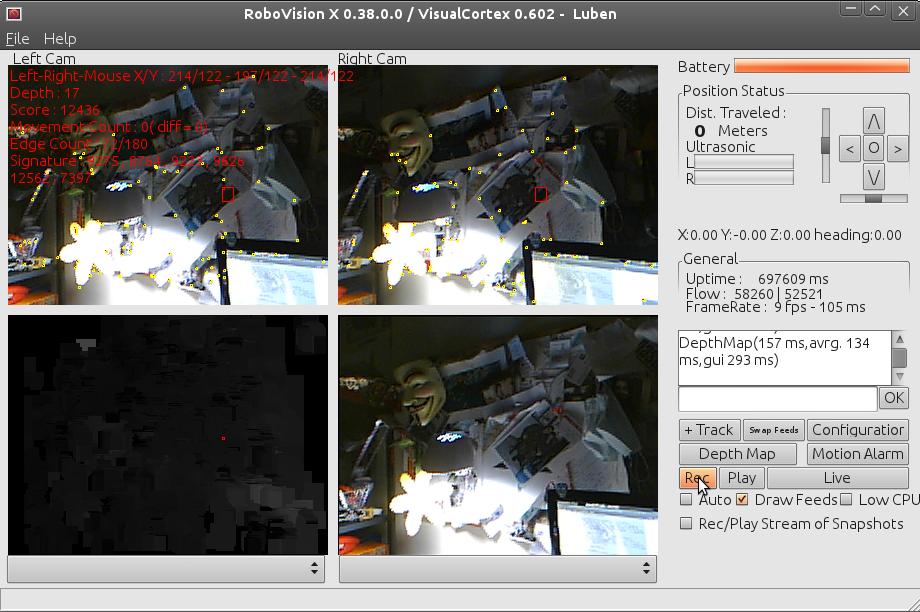The height and width of the screenshot is (612, 920).
Task: Click the DepthMap timing log text
Action: 774,351
